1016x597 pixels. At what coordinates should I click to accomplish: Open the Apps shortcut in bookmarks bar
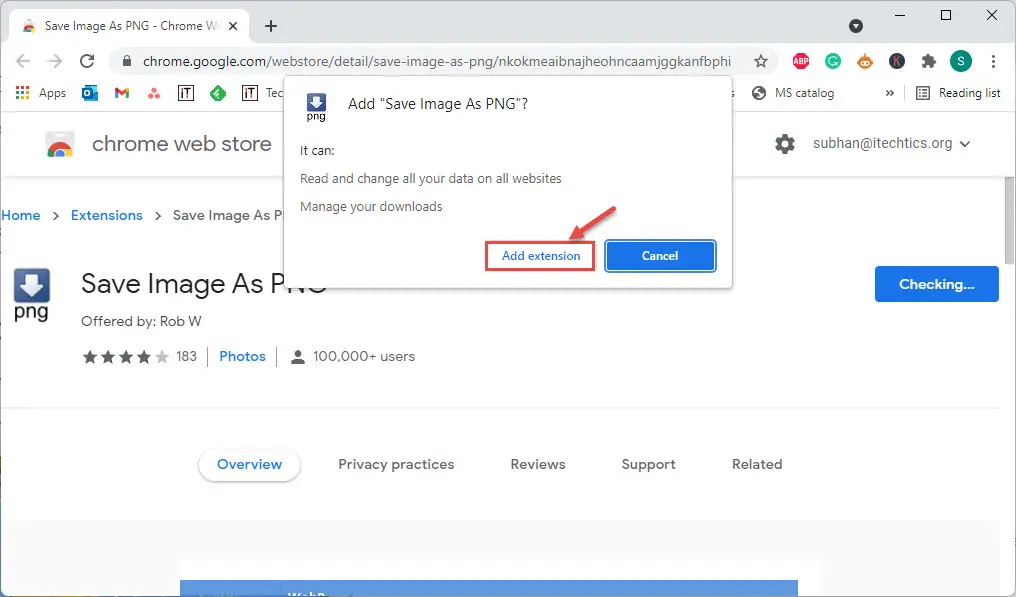coord(40,93)
